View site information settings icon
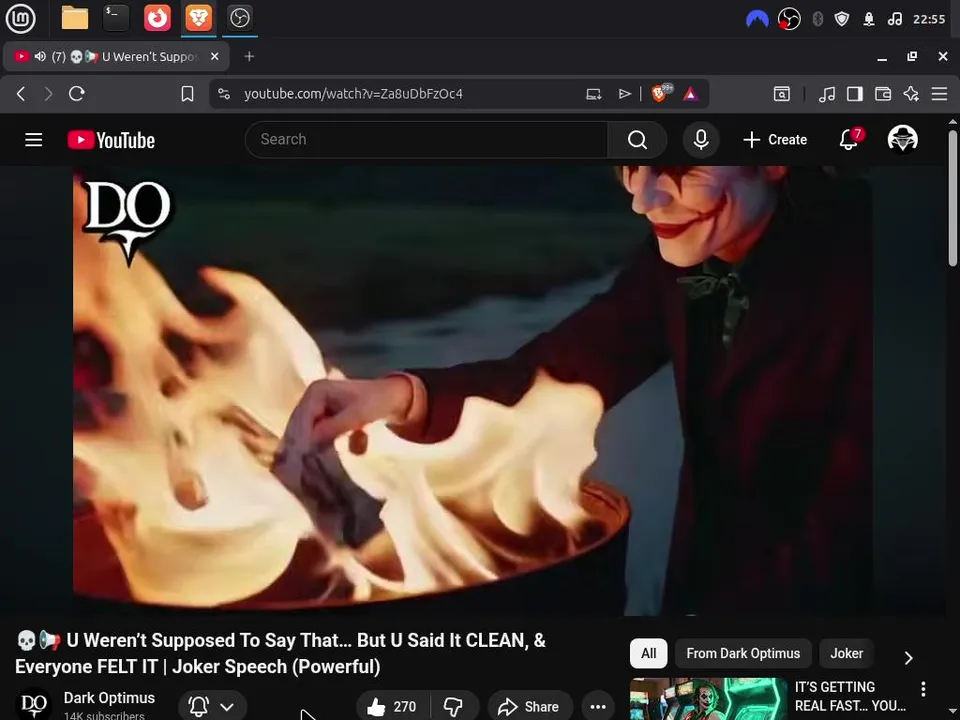 tap(224, 94)
